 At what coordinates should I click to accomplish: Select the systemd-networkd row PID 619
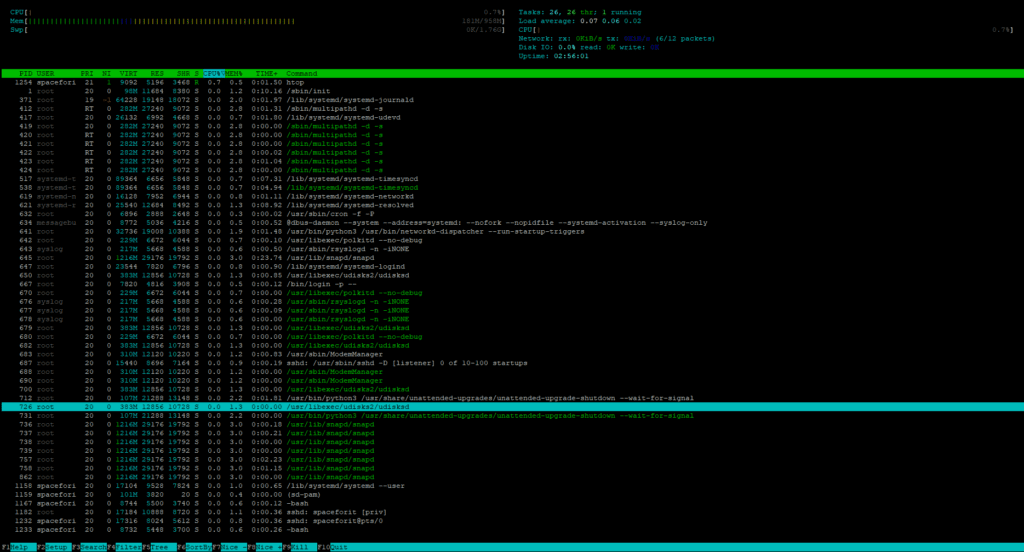pos(512,197)
